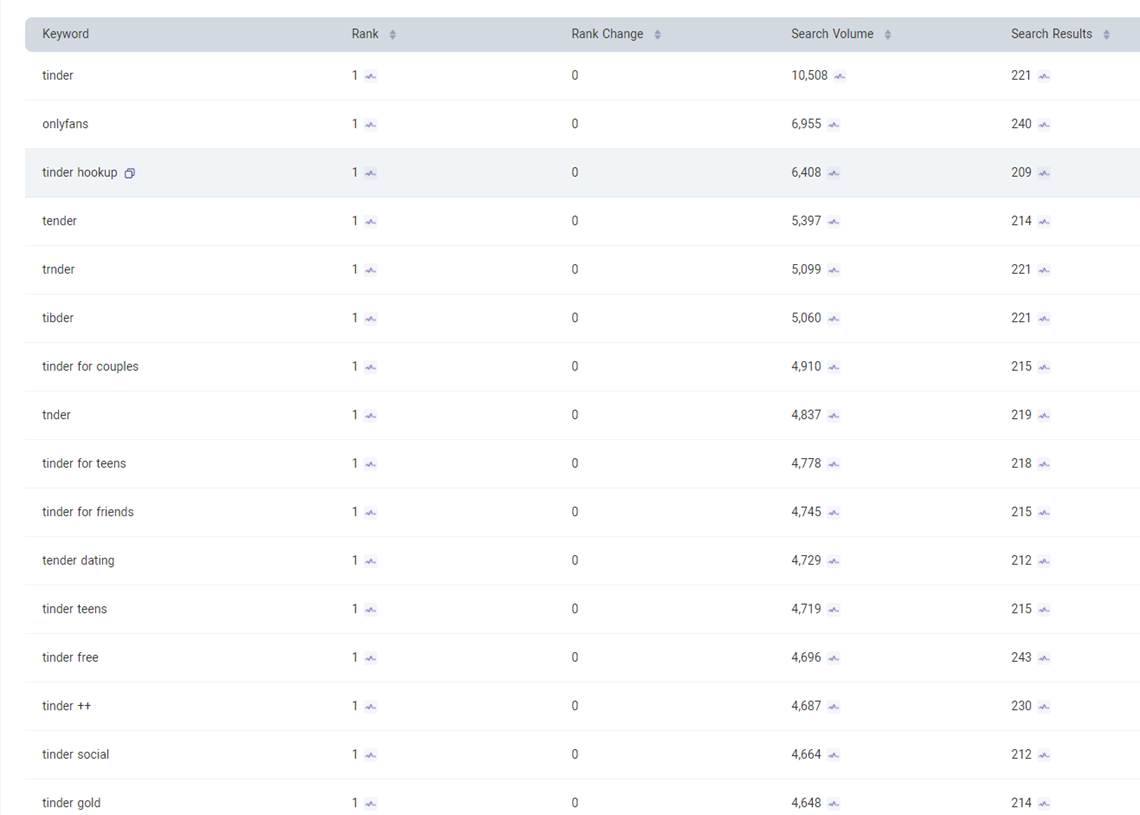Viewport: 1140px width, 815px height.
Task: Open rank trend chart for tinder keyword
Action: click(x=371, y=76)
